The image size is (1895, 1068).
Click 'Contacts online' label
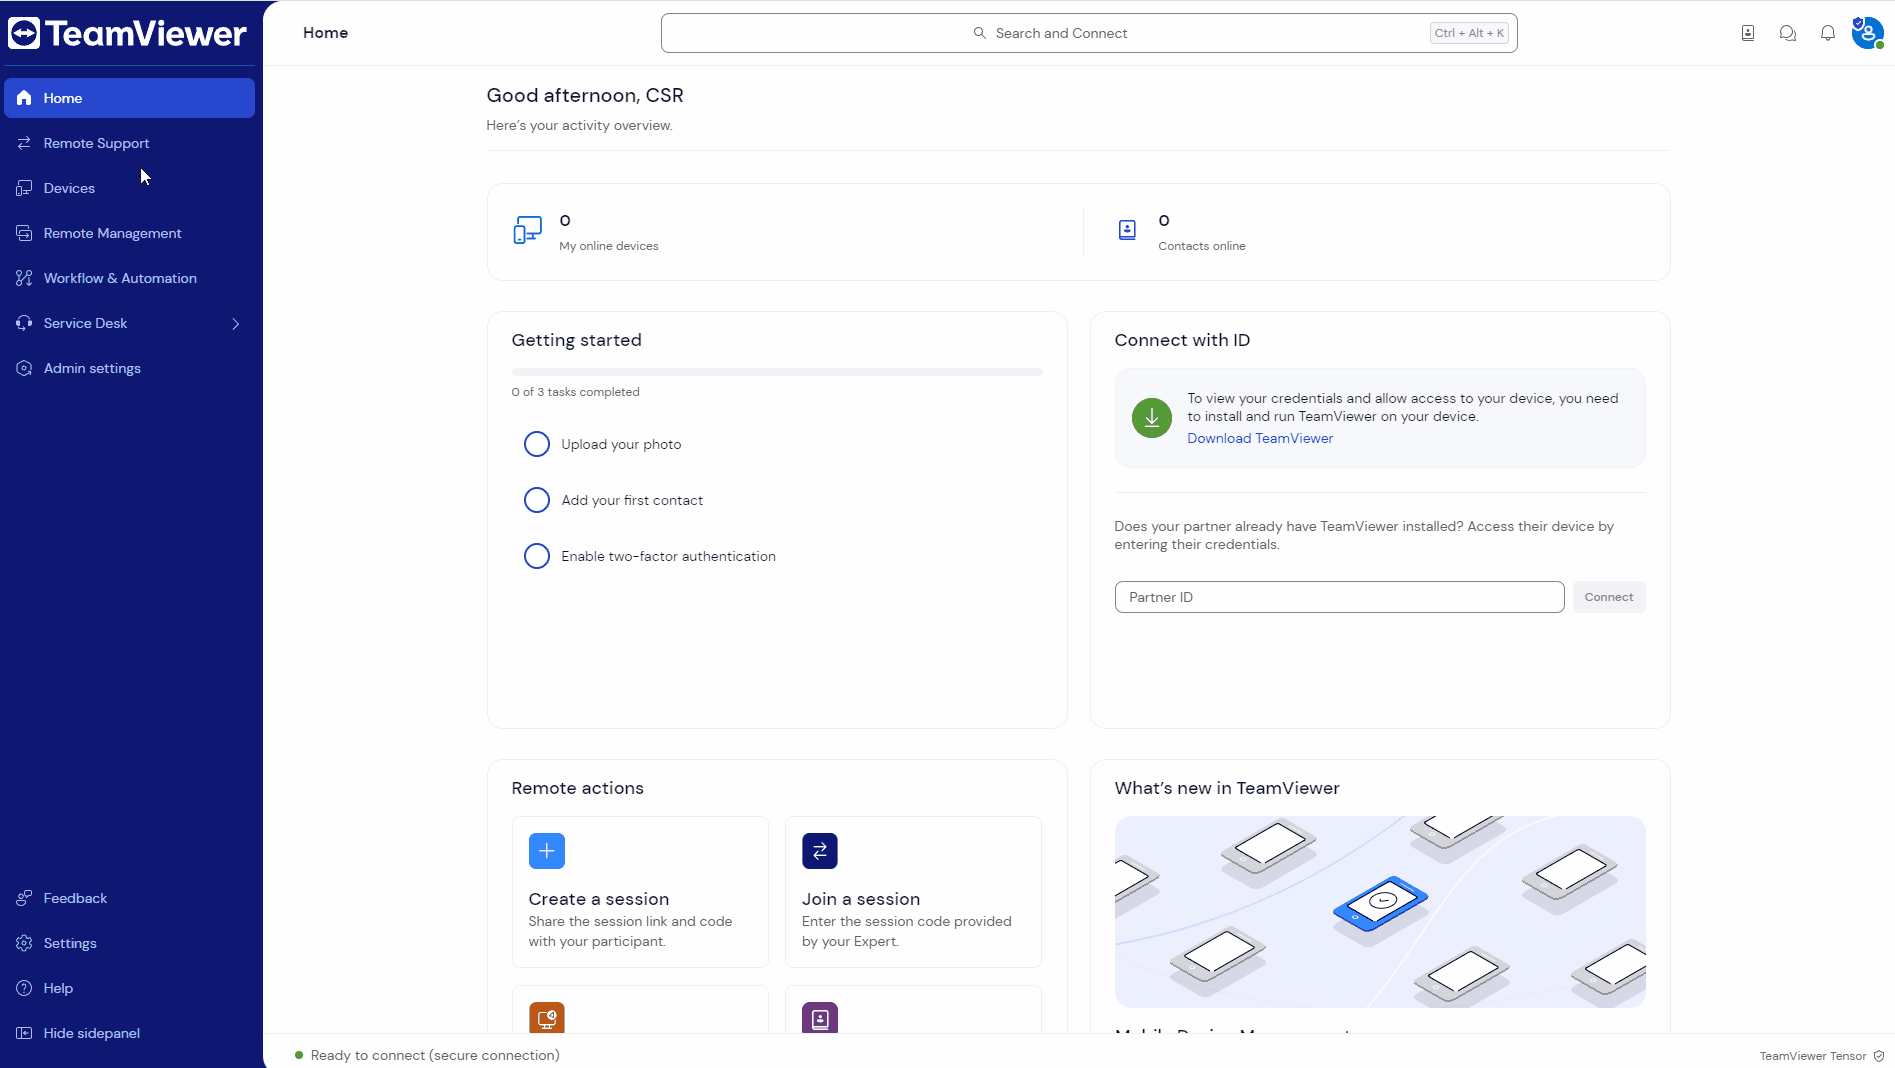click(1202, 246)
